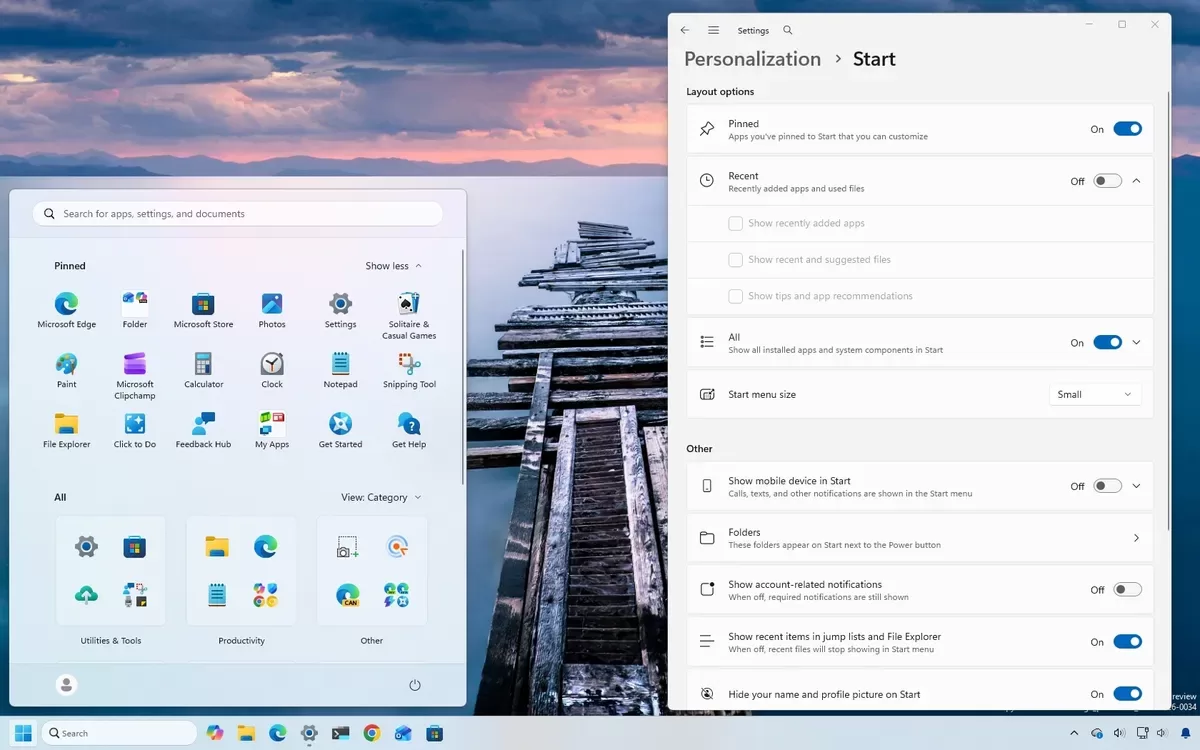Click the Settings search magnifier icon
This screenshot has width=1200, height=750.
click(788, 31)
